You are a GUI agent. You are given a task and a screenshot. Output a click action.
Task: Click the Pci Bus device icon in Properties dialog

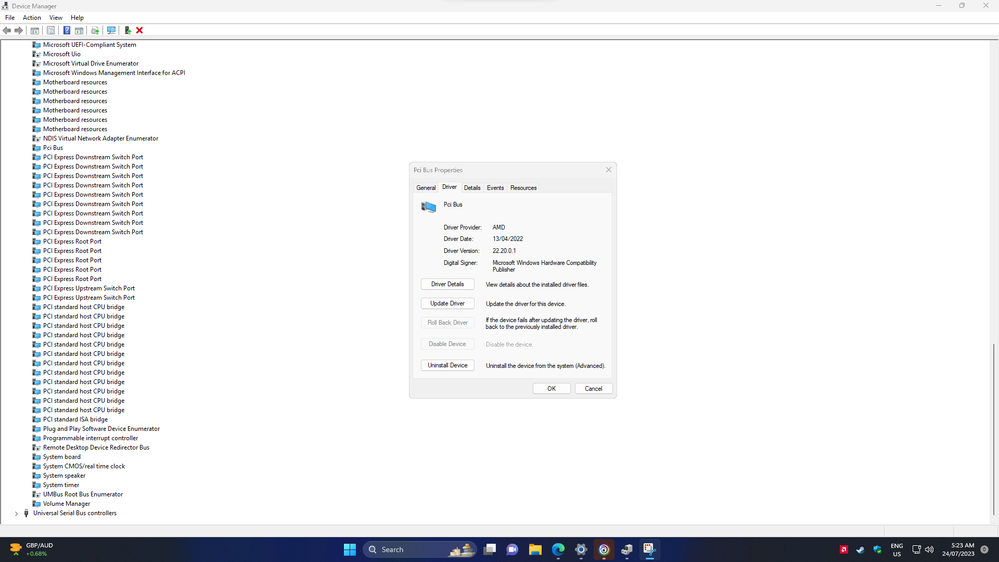(429, 206)
